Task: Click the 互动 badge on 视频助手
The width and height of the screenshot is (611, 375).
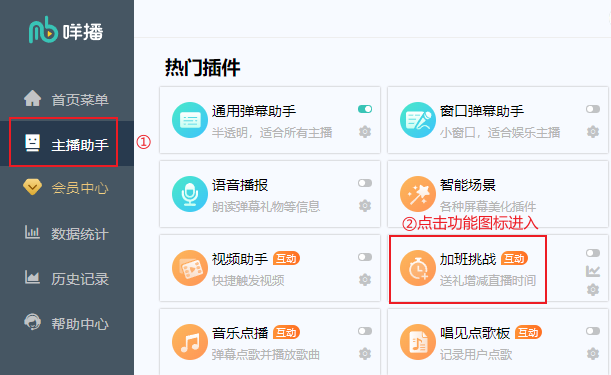Action: (x=286, y=258)
